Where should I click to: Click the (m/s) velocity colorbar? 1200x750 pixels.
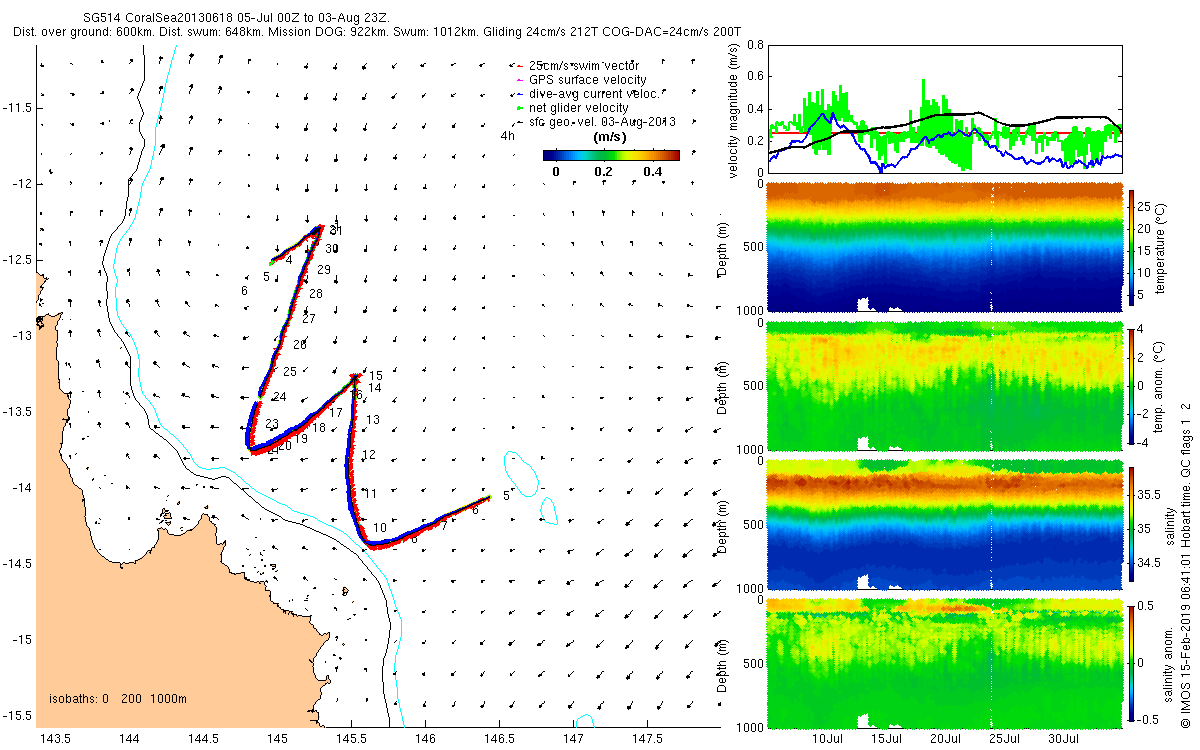(x=611, y=155)
